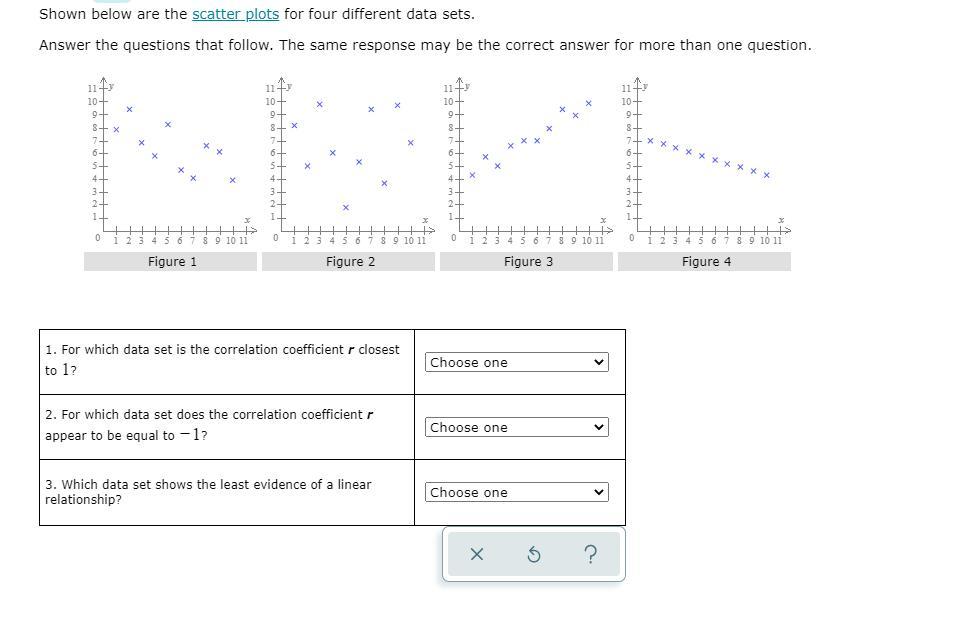Click the dropdown arrow in question 1 row
The width and height of the screenshot is (959, 638).
pos(599,362)
